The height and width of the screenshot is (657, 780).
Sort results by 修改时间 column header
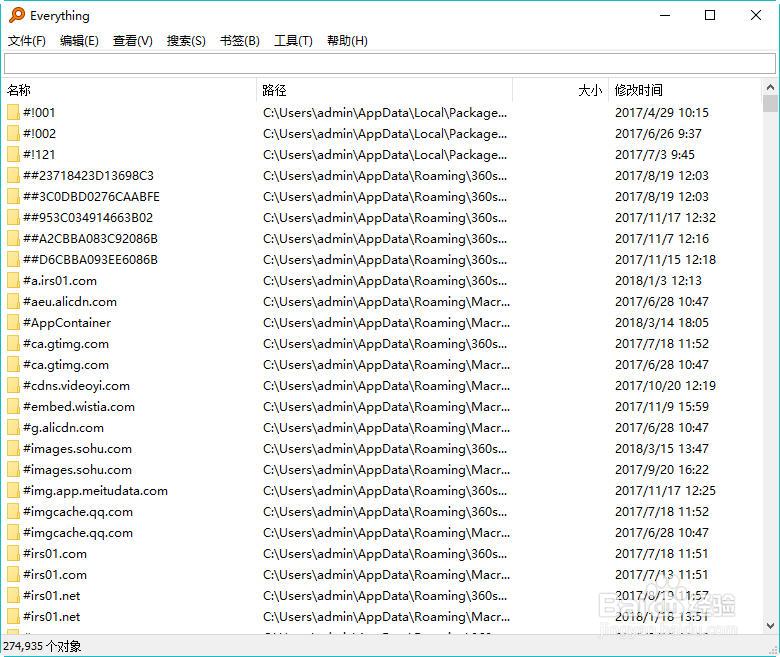[684, 90]
